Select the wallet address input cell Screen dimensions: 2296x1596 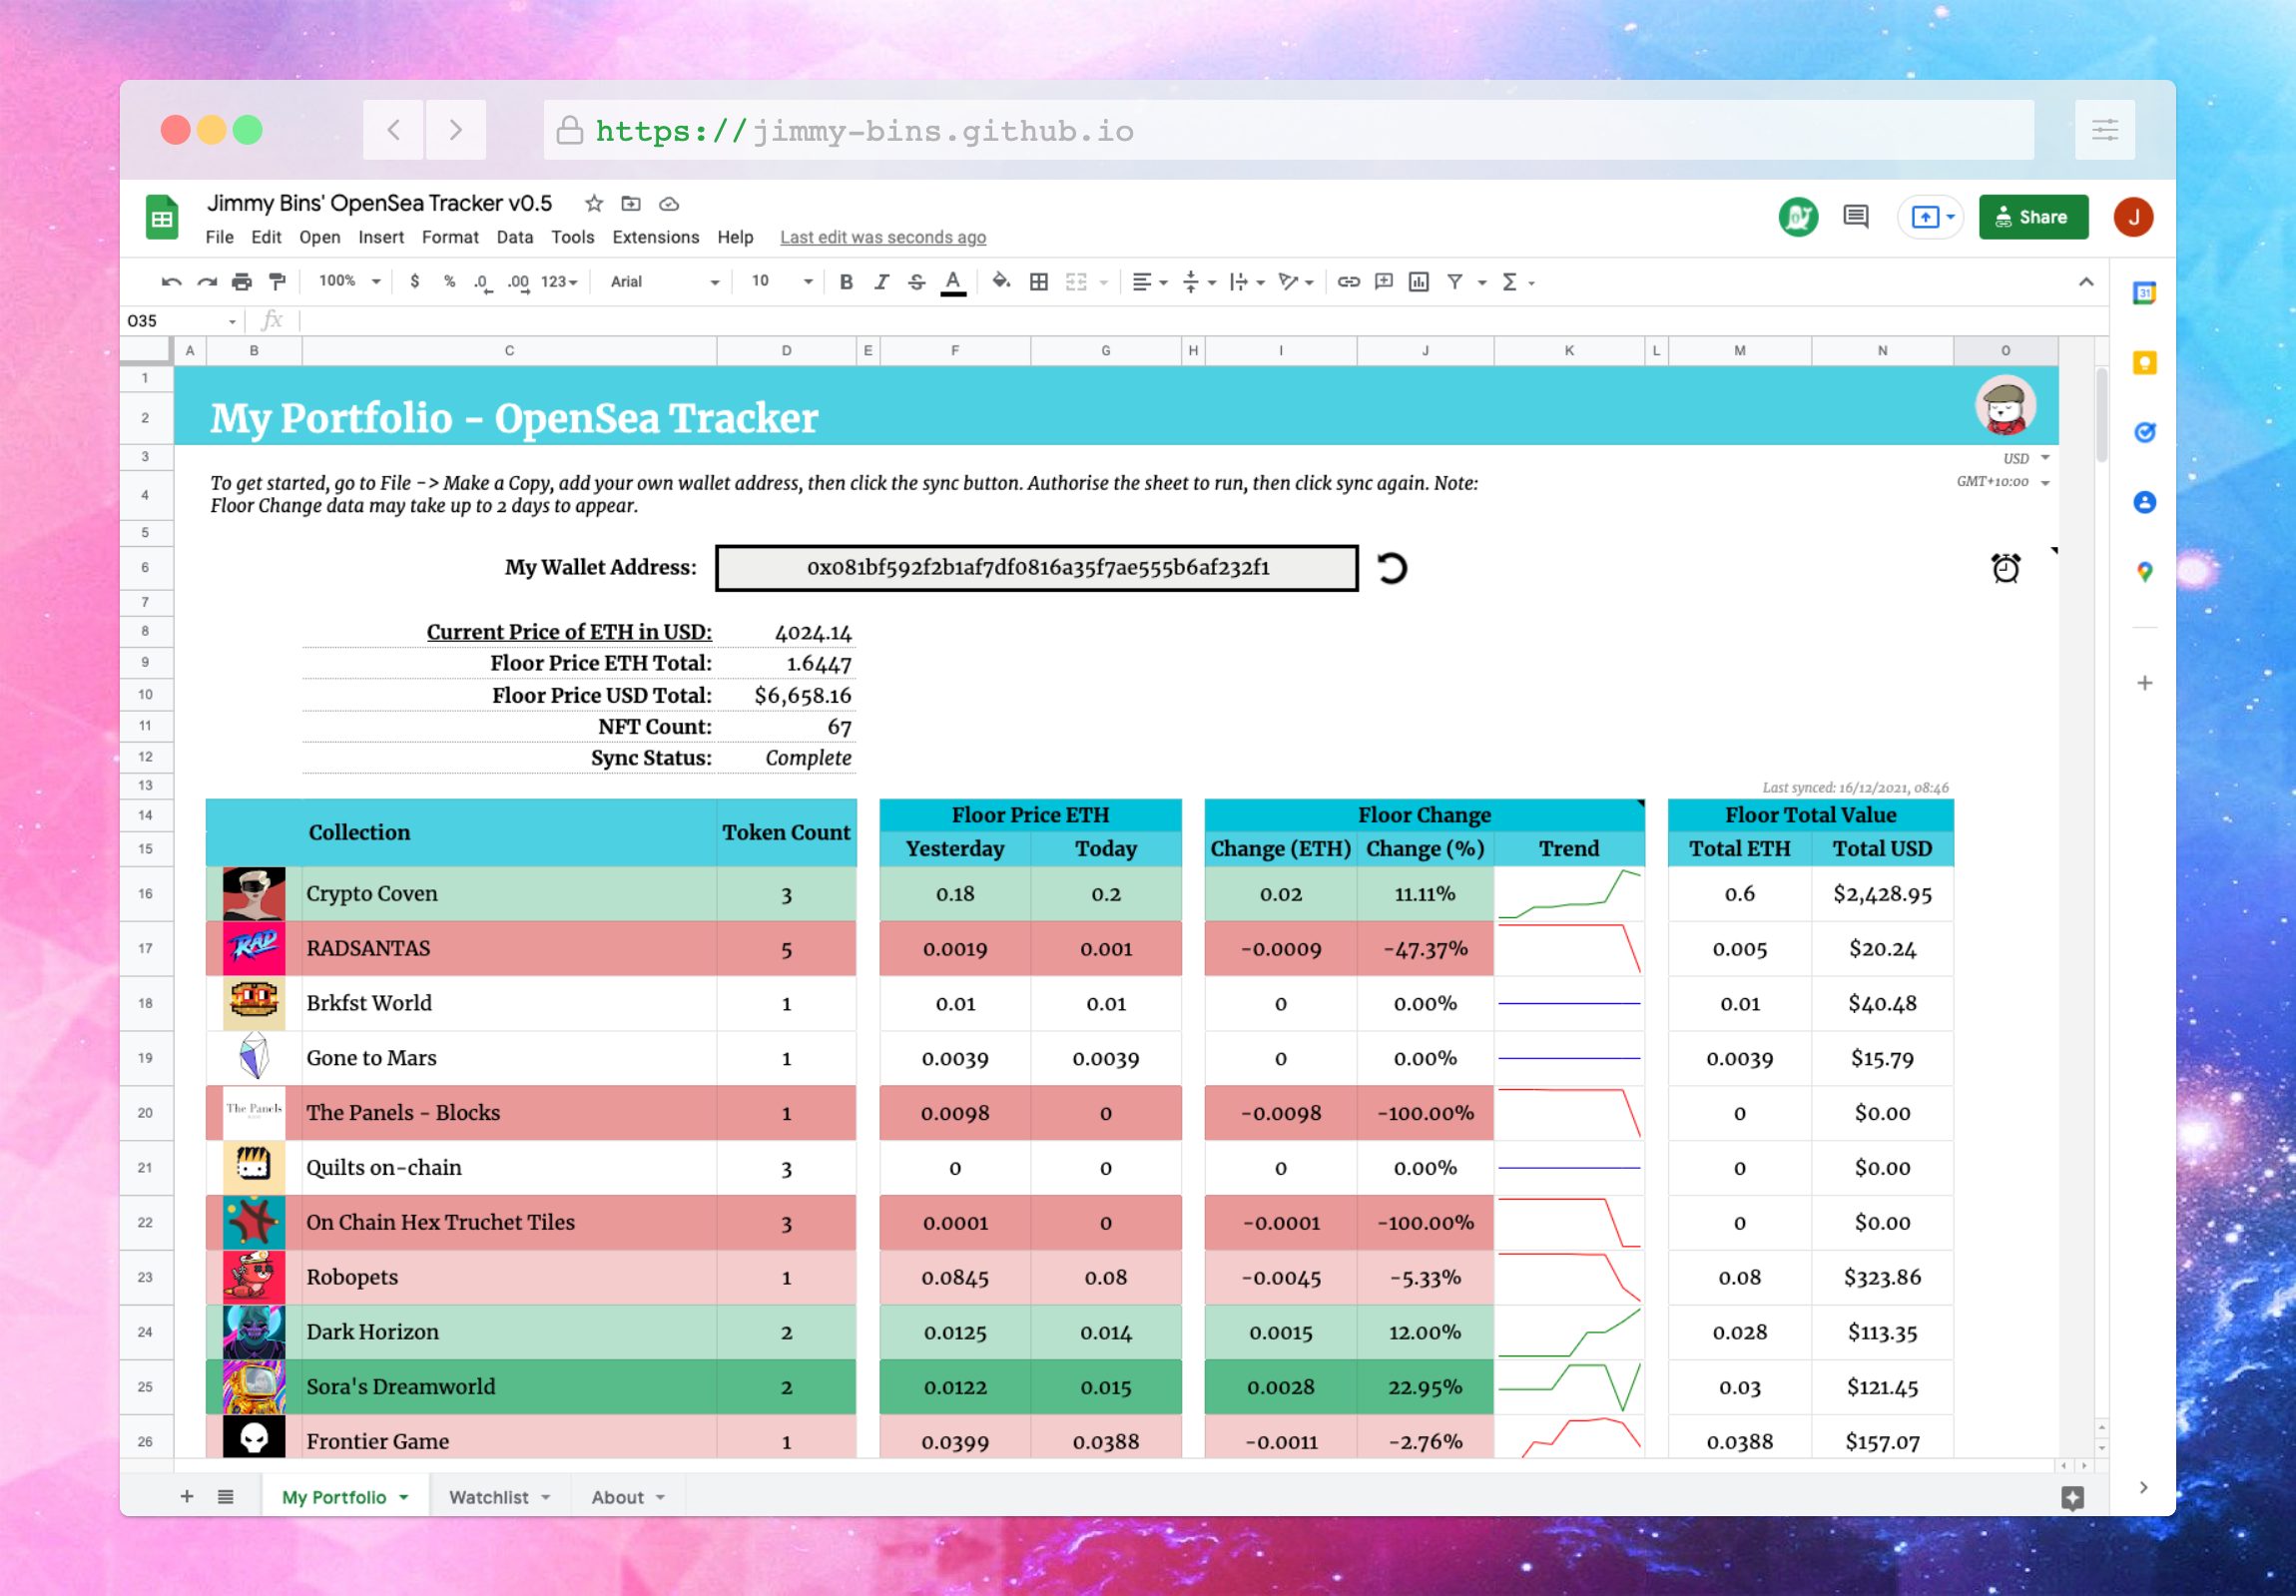point(1037,568)
